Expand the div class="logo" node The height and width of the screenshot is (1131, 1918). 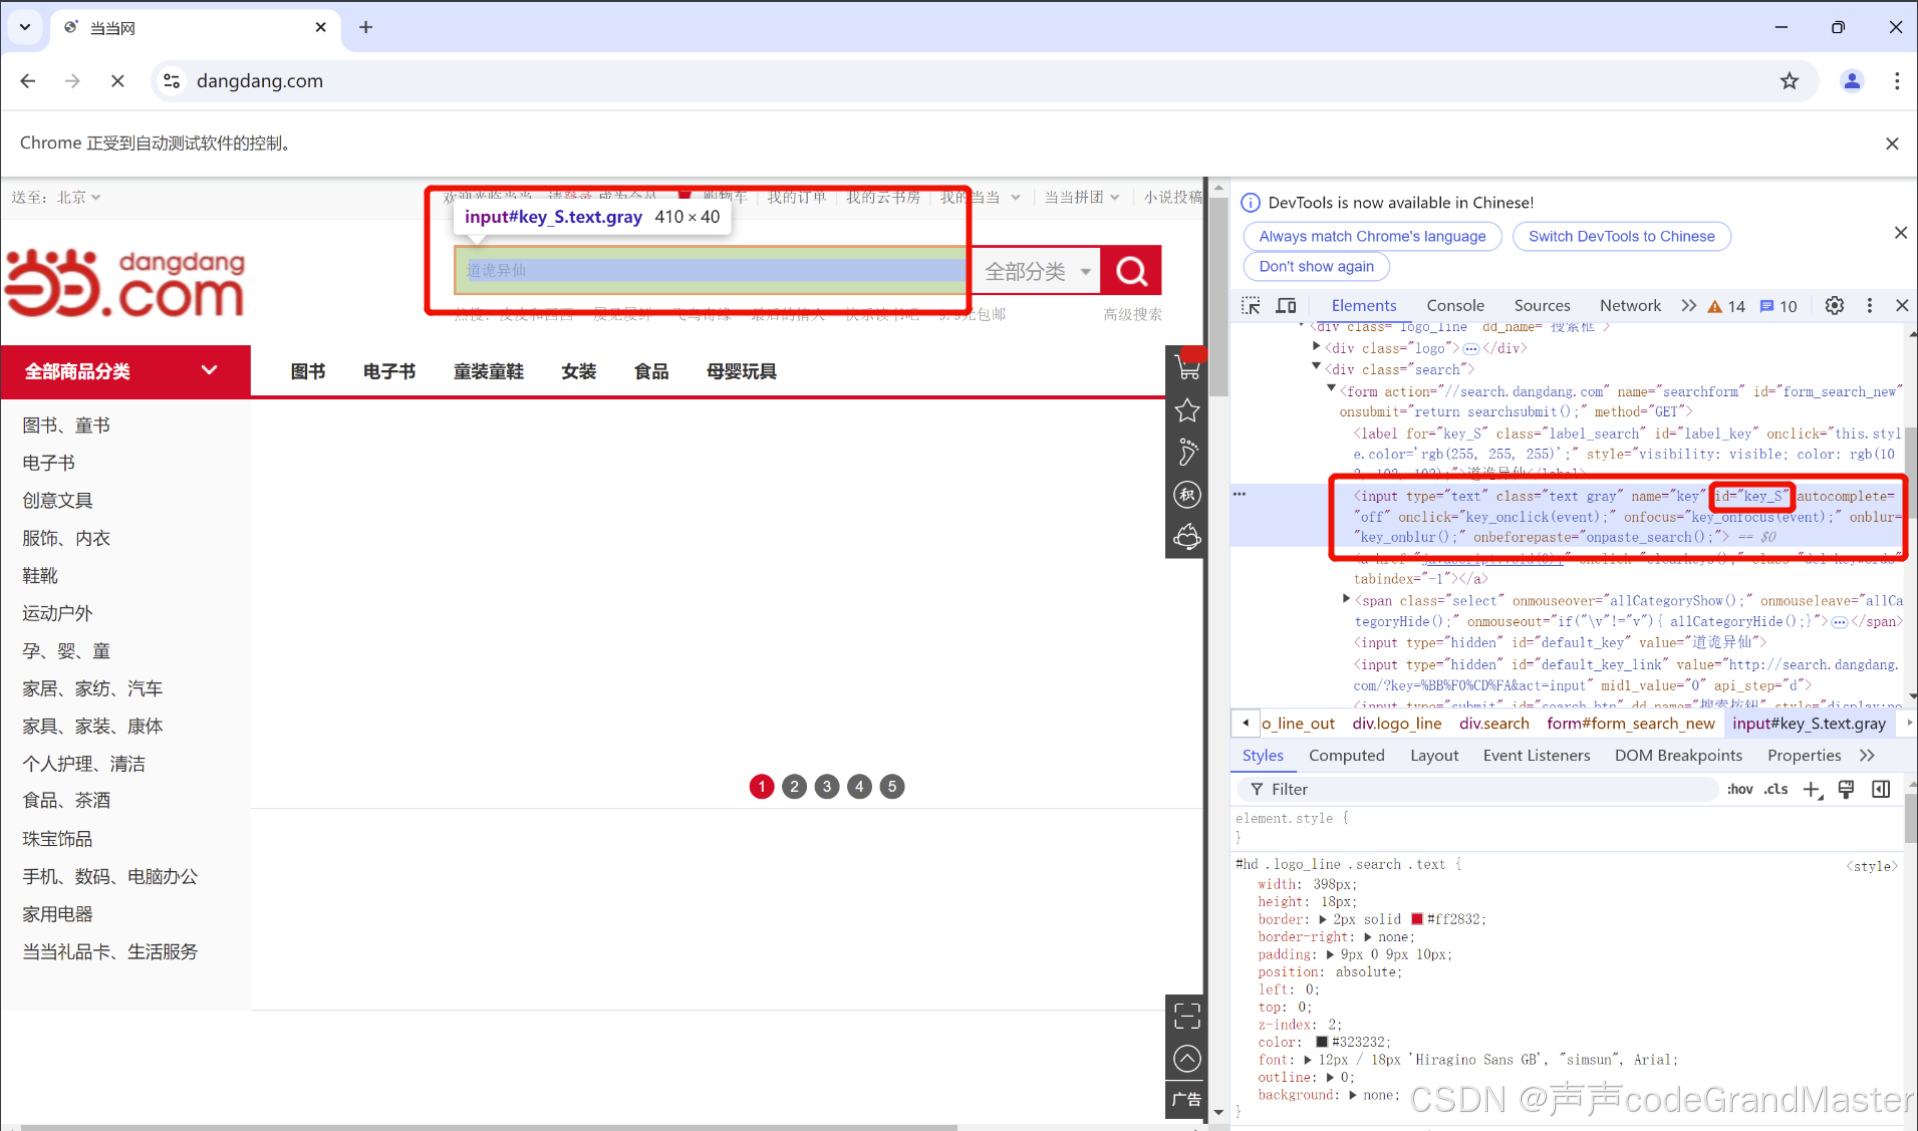(1317, 347)
